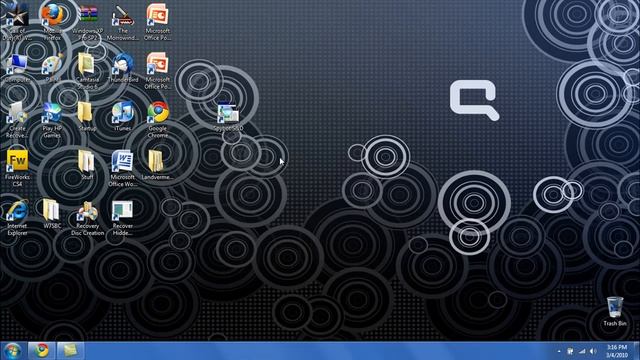Image resolution: width=640 pixels, height=360 pixels.
Task: Click the taskbar clock showing 3:16 PM
Action: [x=616, y=351]
